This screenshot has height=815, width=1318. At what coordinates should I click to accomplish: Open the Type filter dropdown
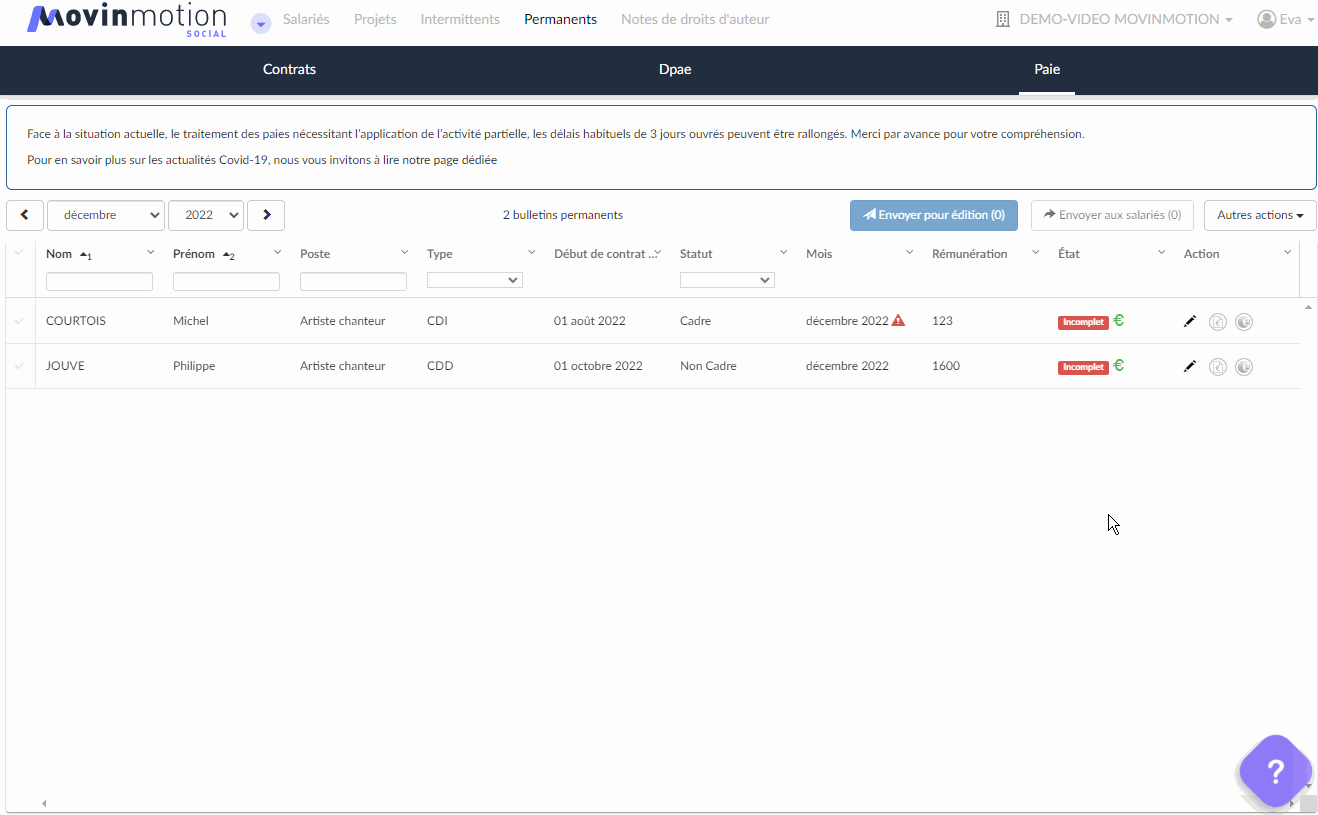tap(475, 281)
